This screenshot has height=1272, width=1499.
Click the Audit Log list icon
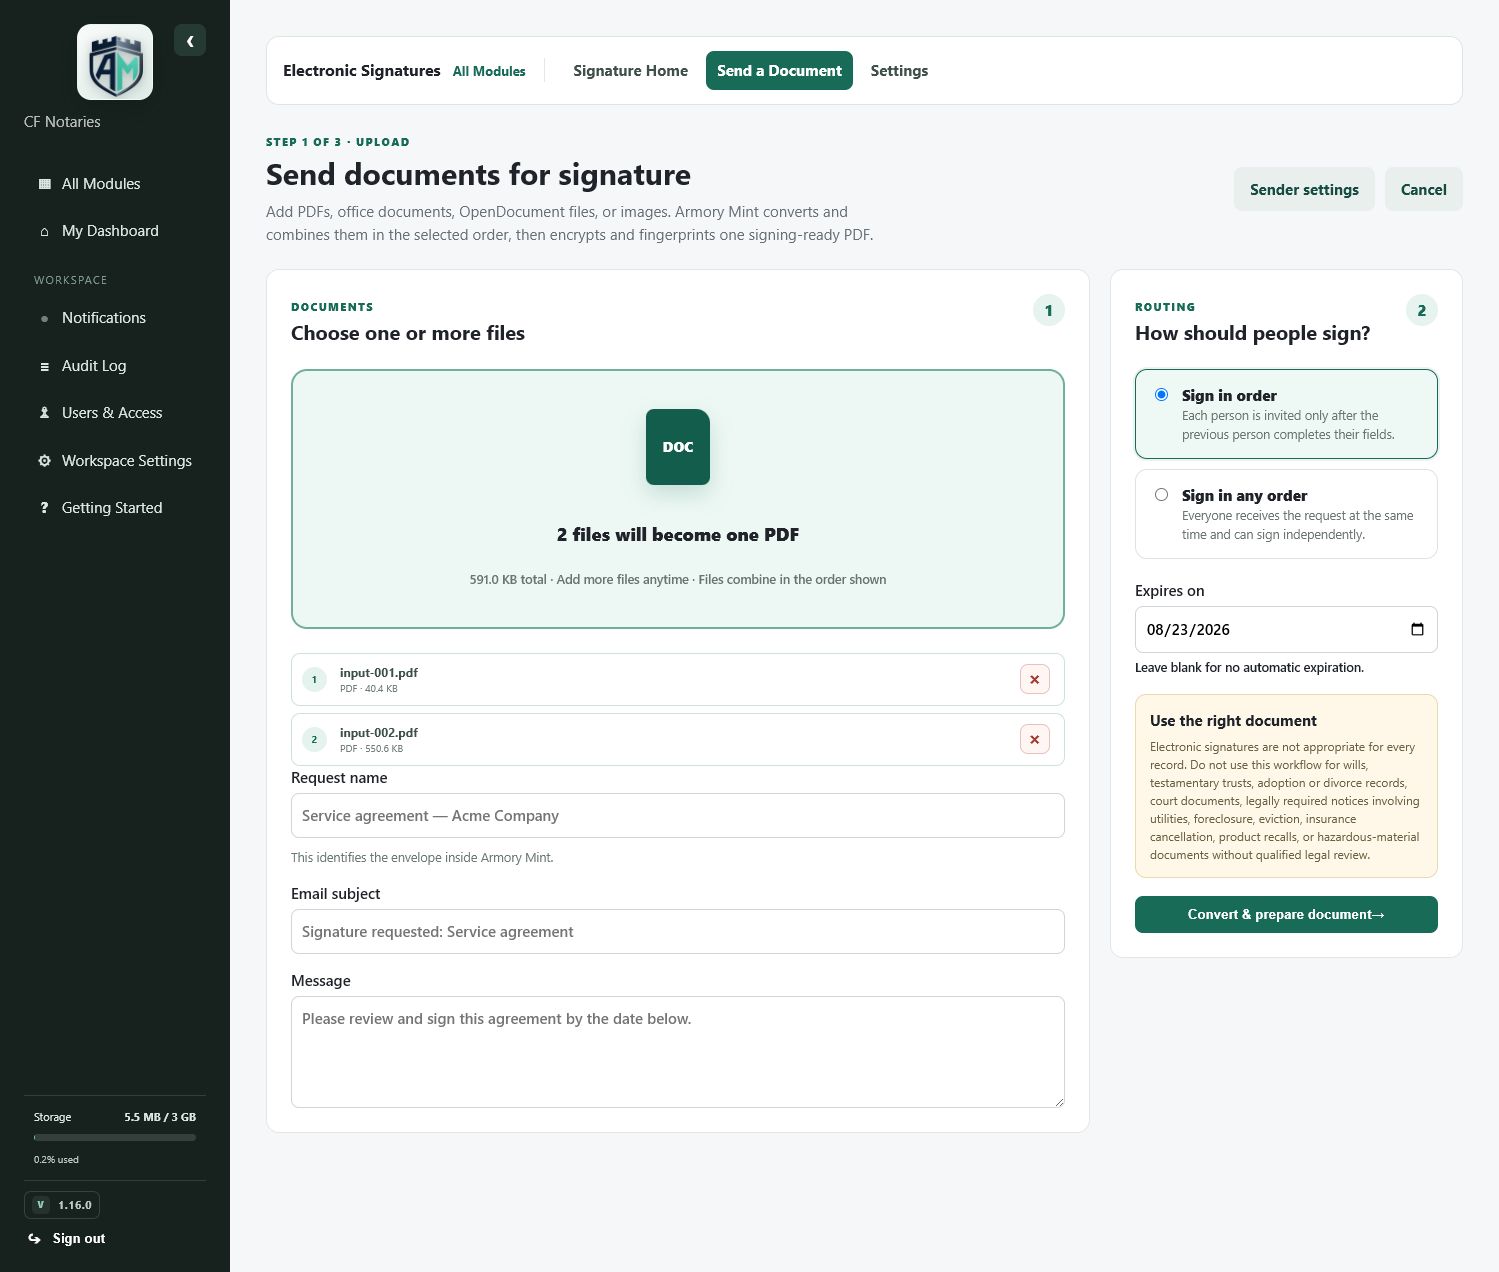click(x=44, y=366)
